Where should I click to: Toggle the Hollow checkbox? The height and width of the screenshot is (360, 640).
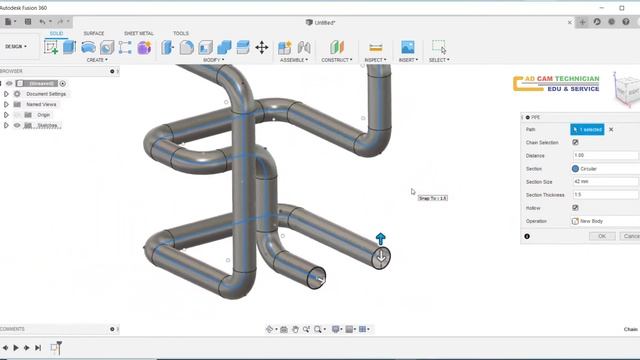575,208
